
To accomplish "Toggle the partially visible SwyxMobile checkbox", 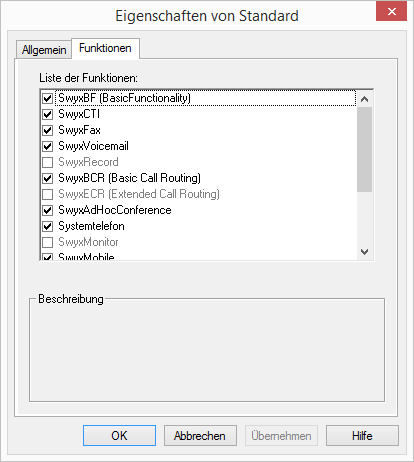I will coord(48,257).
